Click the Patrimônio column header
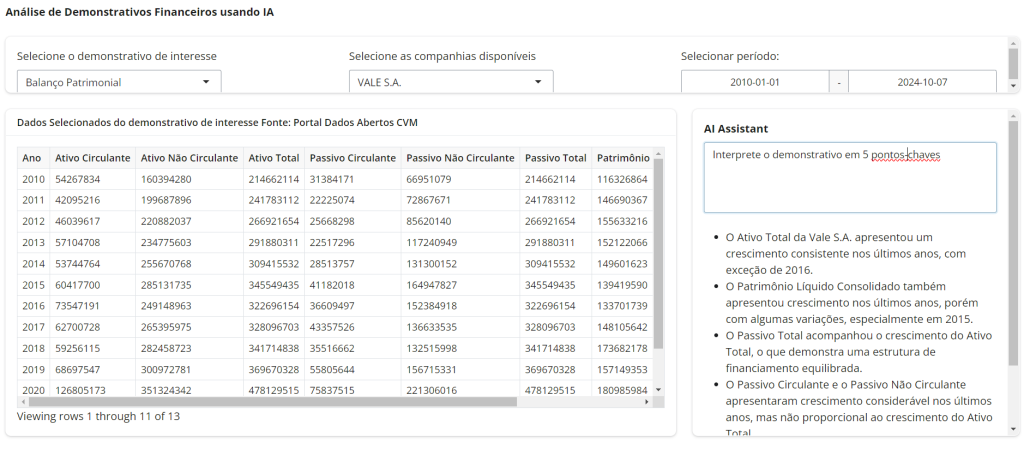The width and height of the screenshot is (1024, 449). [x=623, y=158]
